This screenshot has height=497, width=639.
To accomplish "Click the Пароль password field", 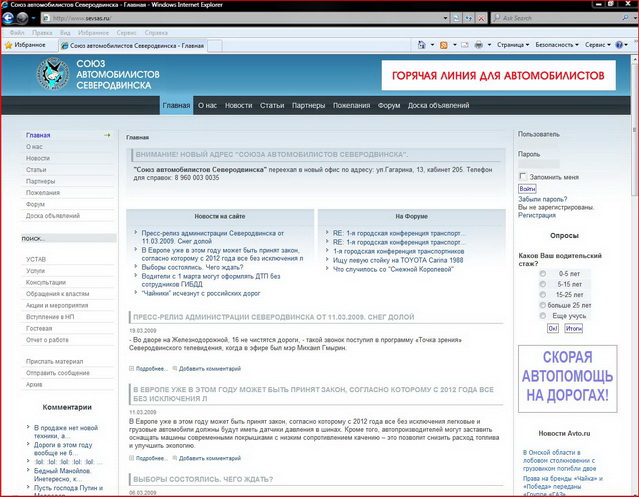I will point(538,164).
